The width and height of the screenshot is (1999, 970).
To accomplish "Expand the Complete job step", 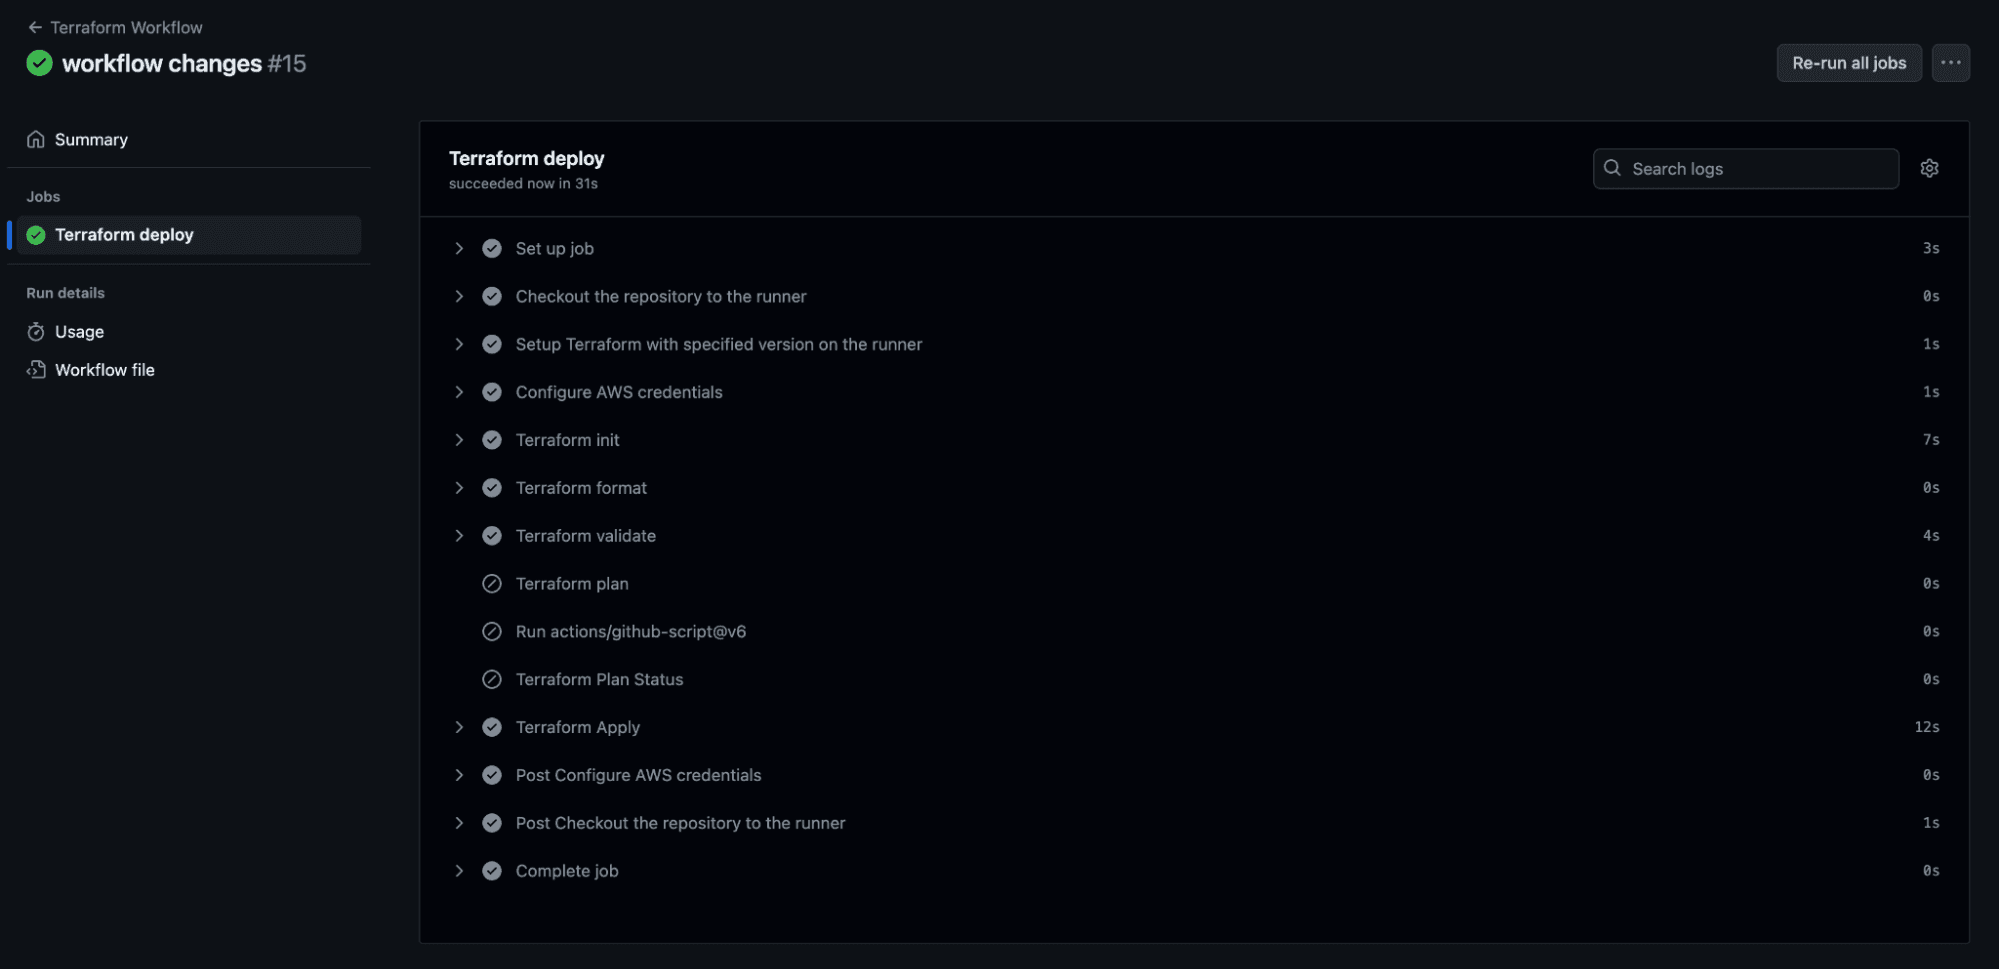I will point(459,871).
